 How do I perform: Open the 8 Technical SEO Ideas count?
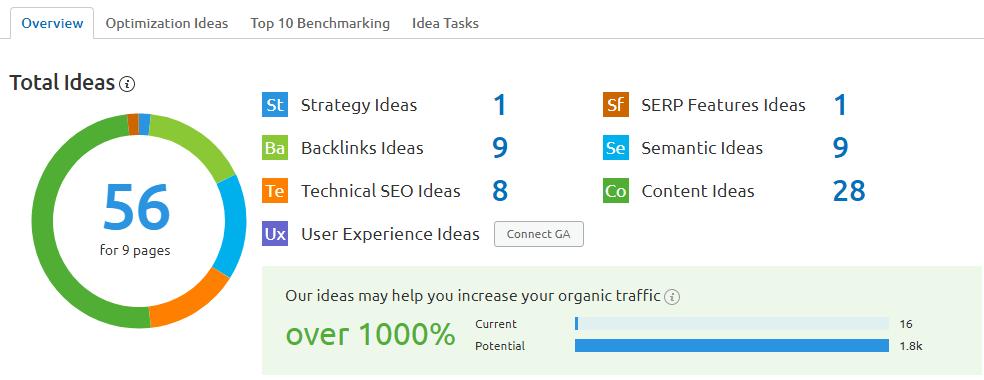click(x=500, y=191)
